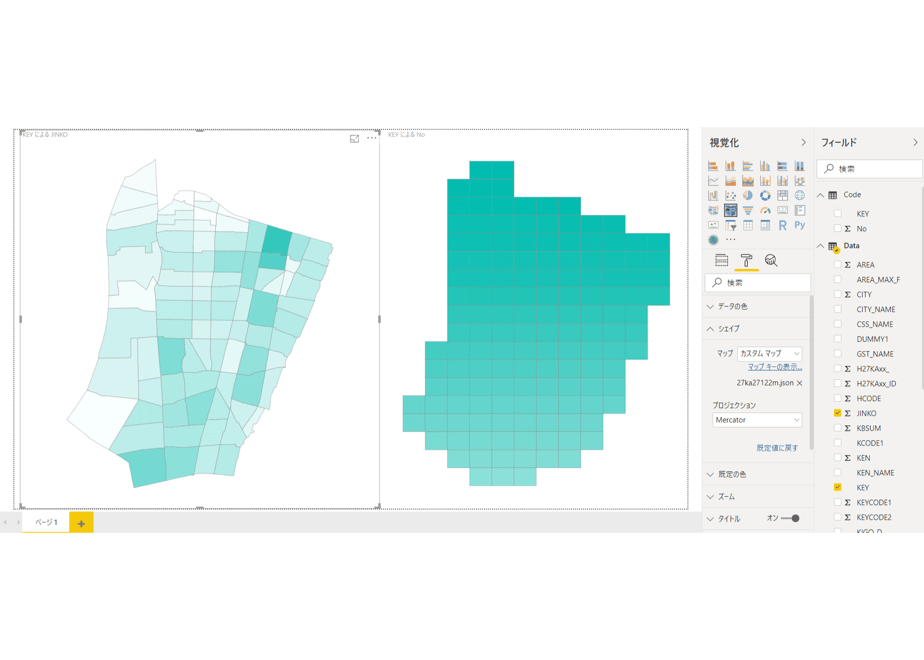Select the stacked column chart visual

point(730,166)
